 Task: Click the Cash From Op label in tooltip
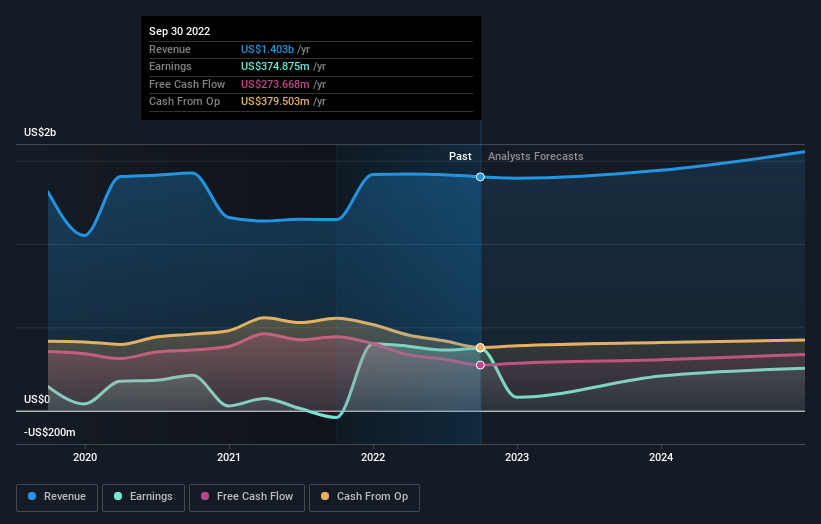(184, 102)
